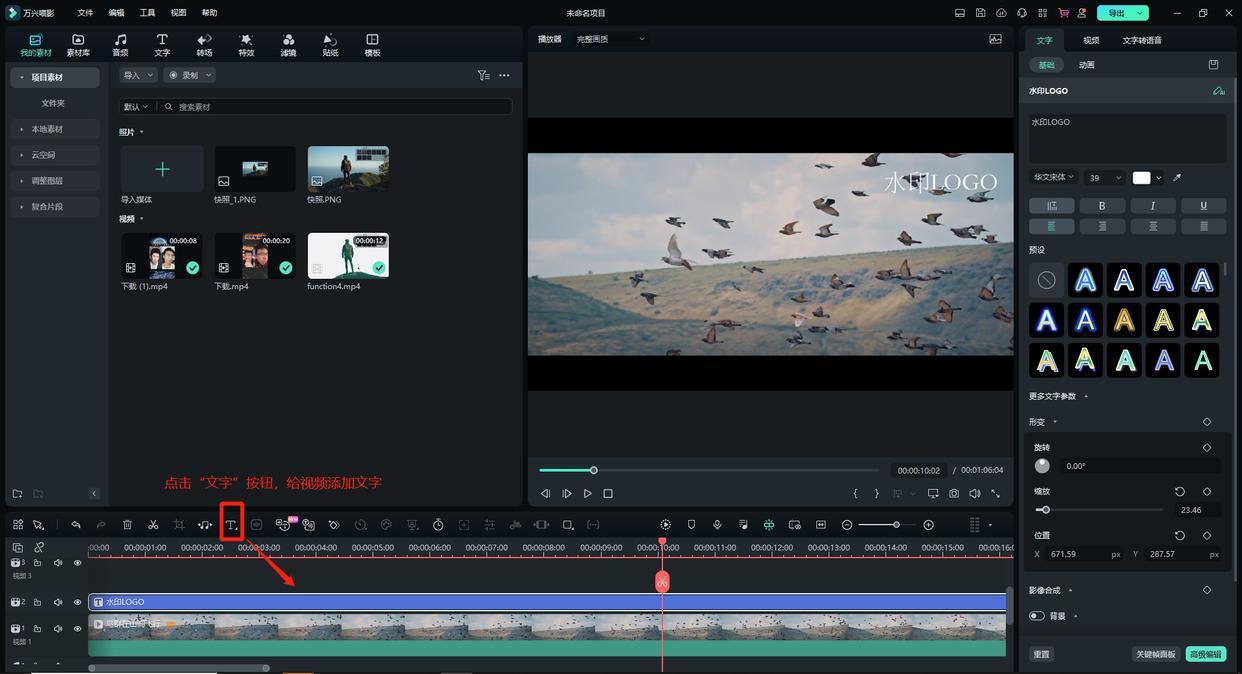The width and height of the screenshot is (1242, 674).
Task: Click the white text color swatch
Action: pos(1141,178)
